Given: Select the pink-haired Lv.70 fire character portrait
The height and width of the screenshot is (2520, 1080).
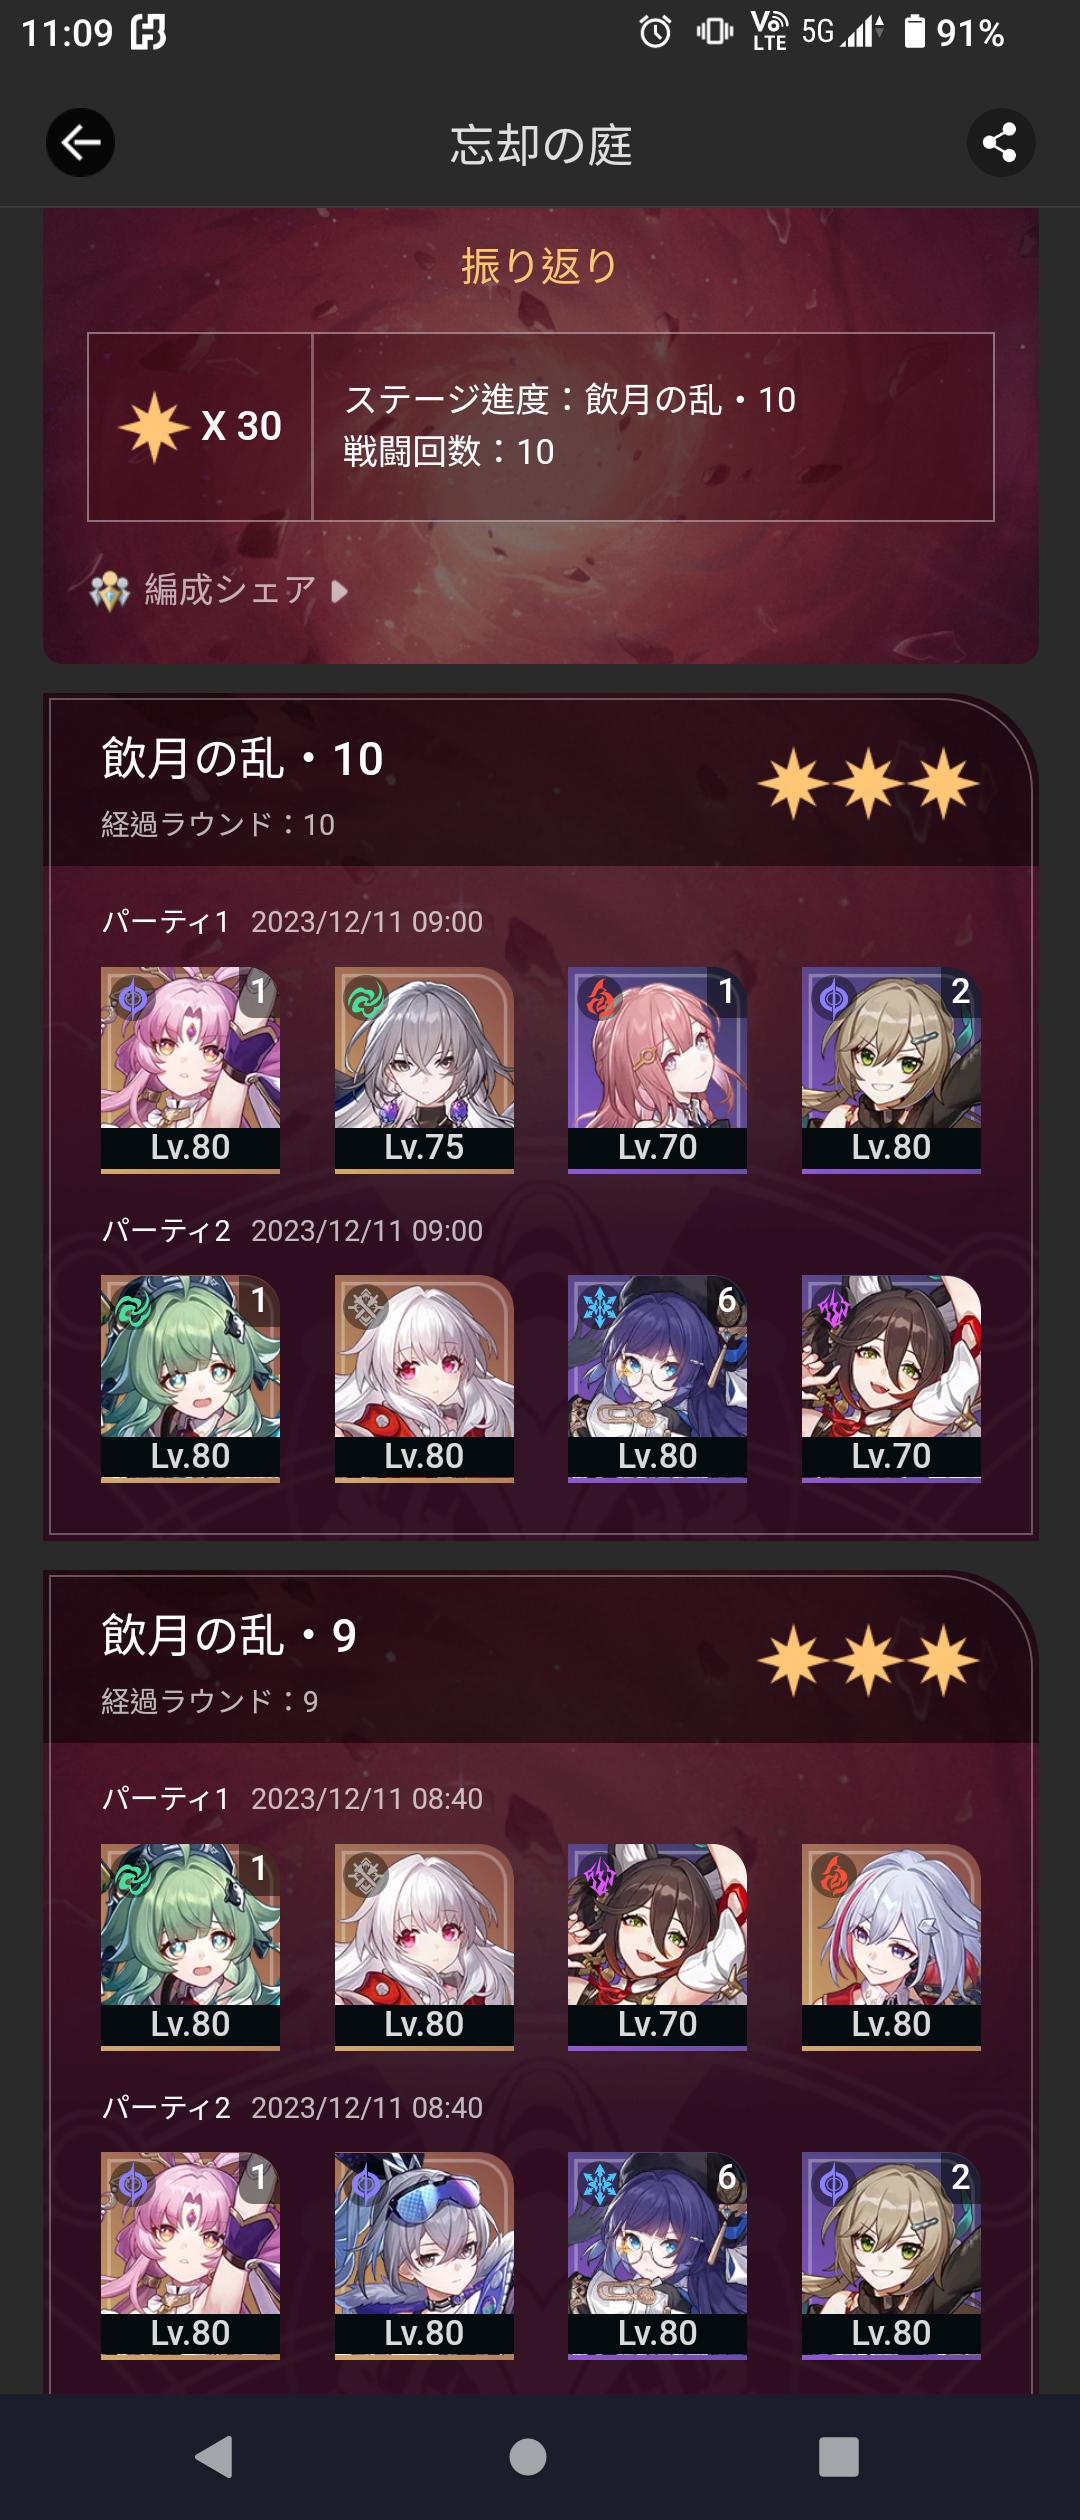Looking at the screenshot, I should (657, 1069).
